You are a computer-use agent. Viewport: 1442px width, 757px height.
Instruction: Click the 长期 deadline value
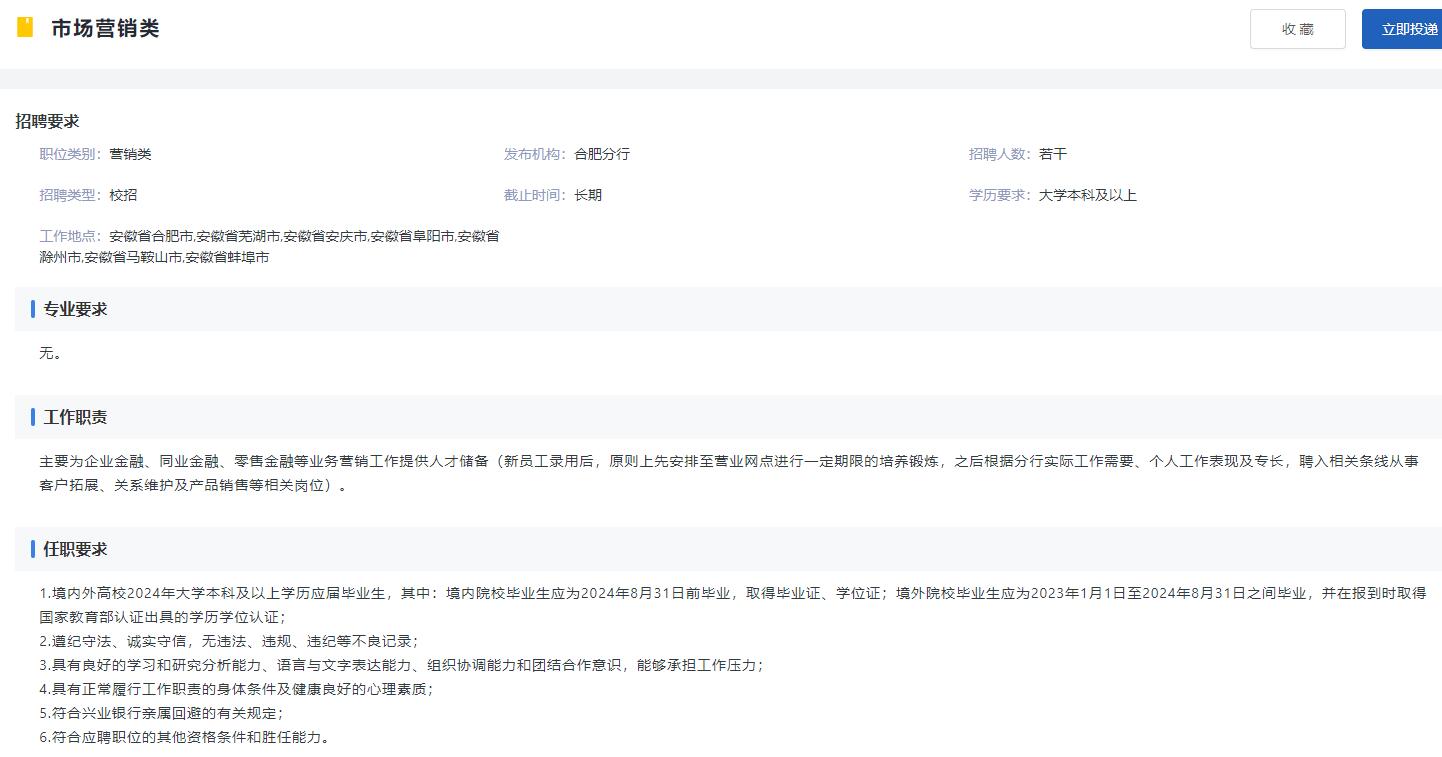coord(588,195)
